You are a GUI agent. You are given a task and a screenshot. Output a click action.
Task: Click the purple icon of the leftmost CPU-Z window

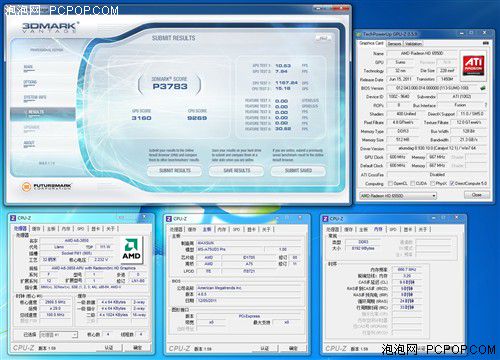(13, 218)
